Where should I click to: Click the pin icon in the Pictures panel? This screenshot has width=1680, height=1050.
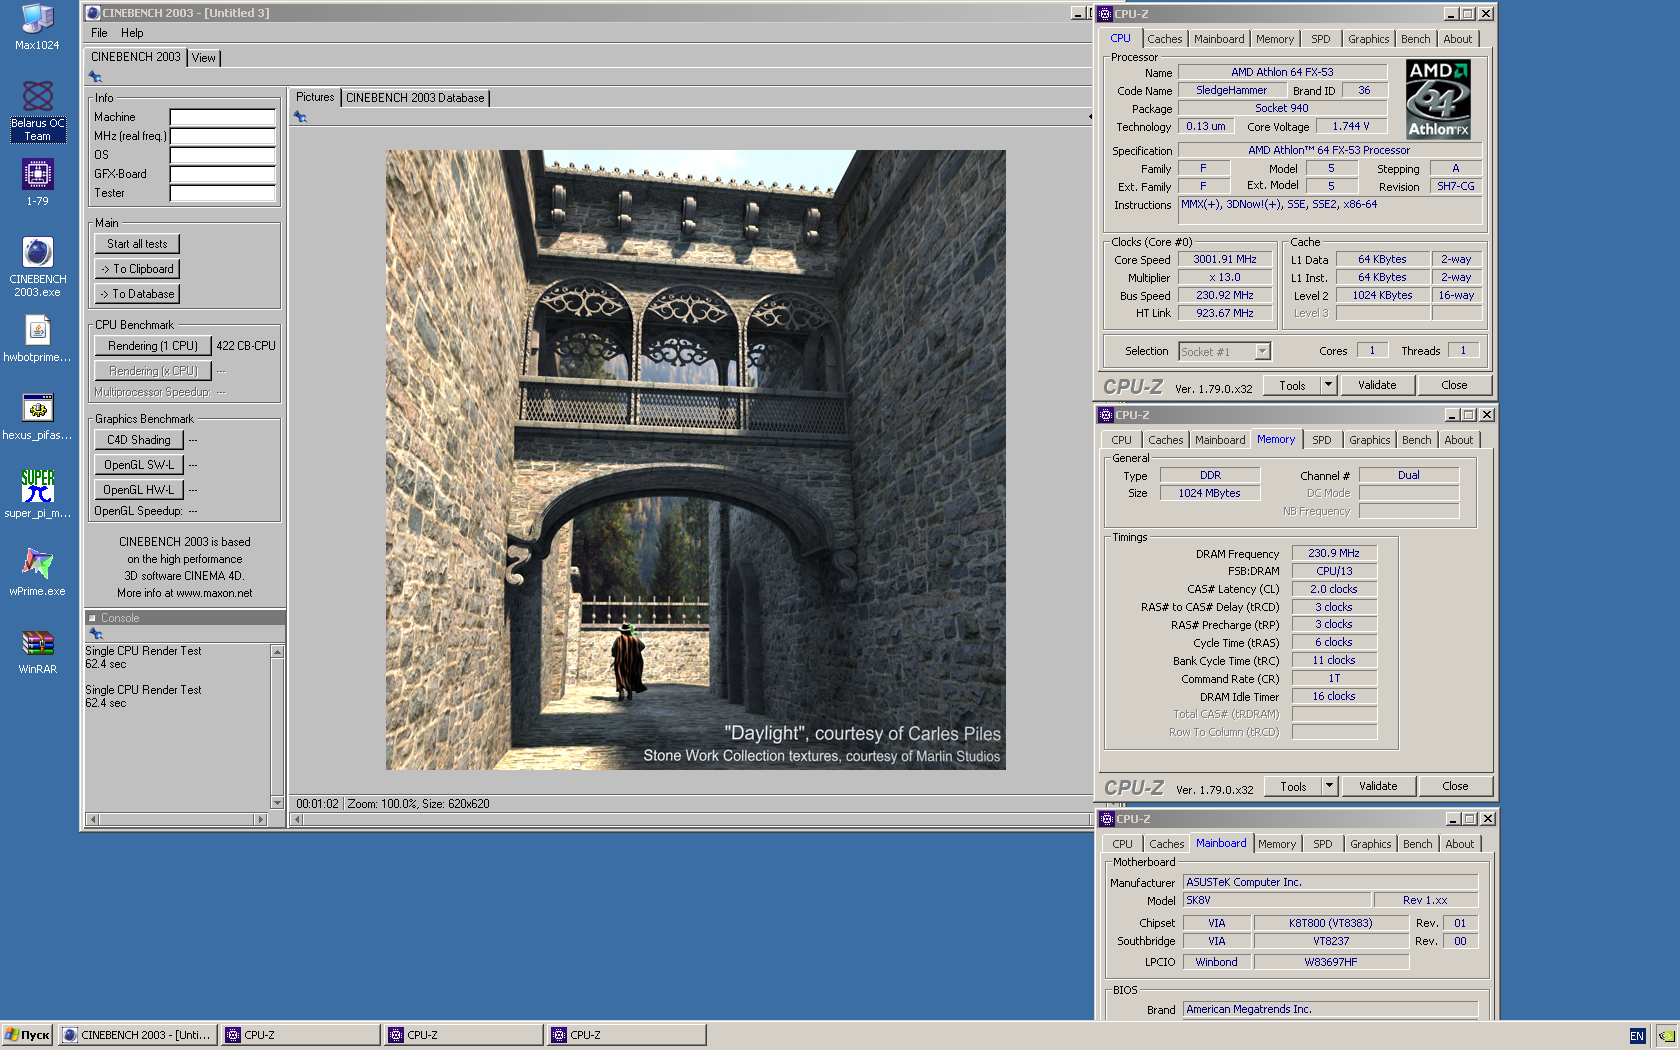coord(300,117)
